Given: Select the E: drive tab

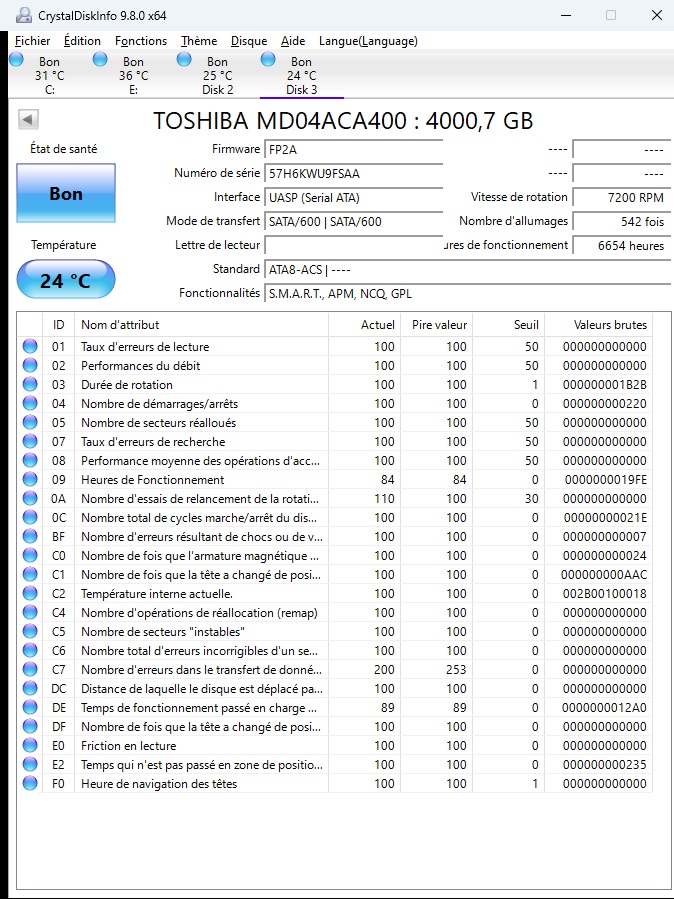Looking at the screenshot, I should pyautogui.click(x=134, y=75).
